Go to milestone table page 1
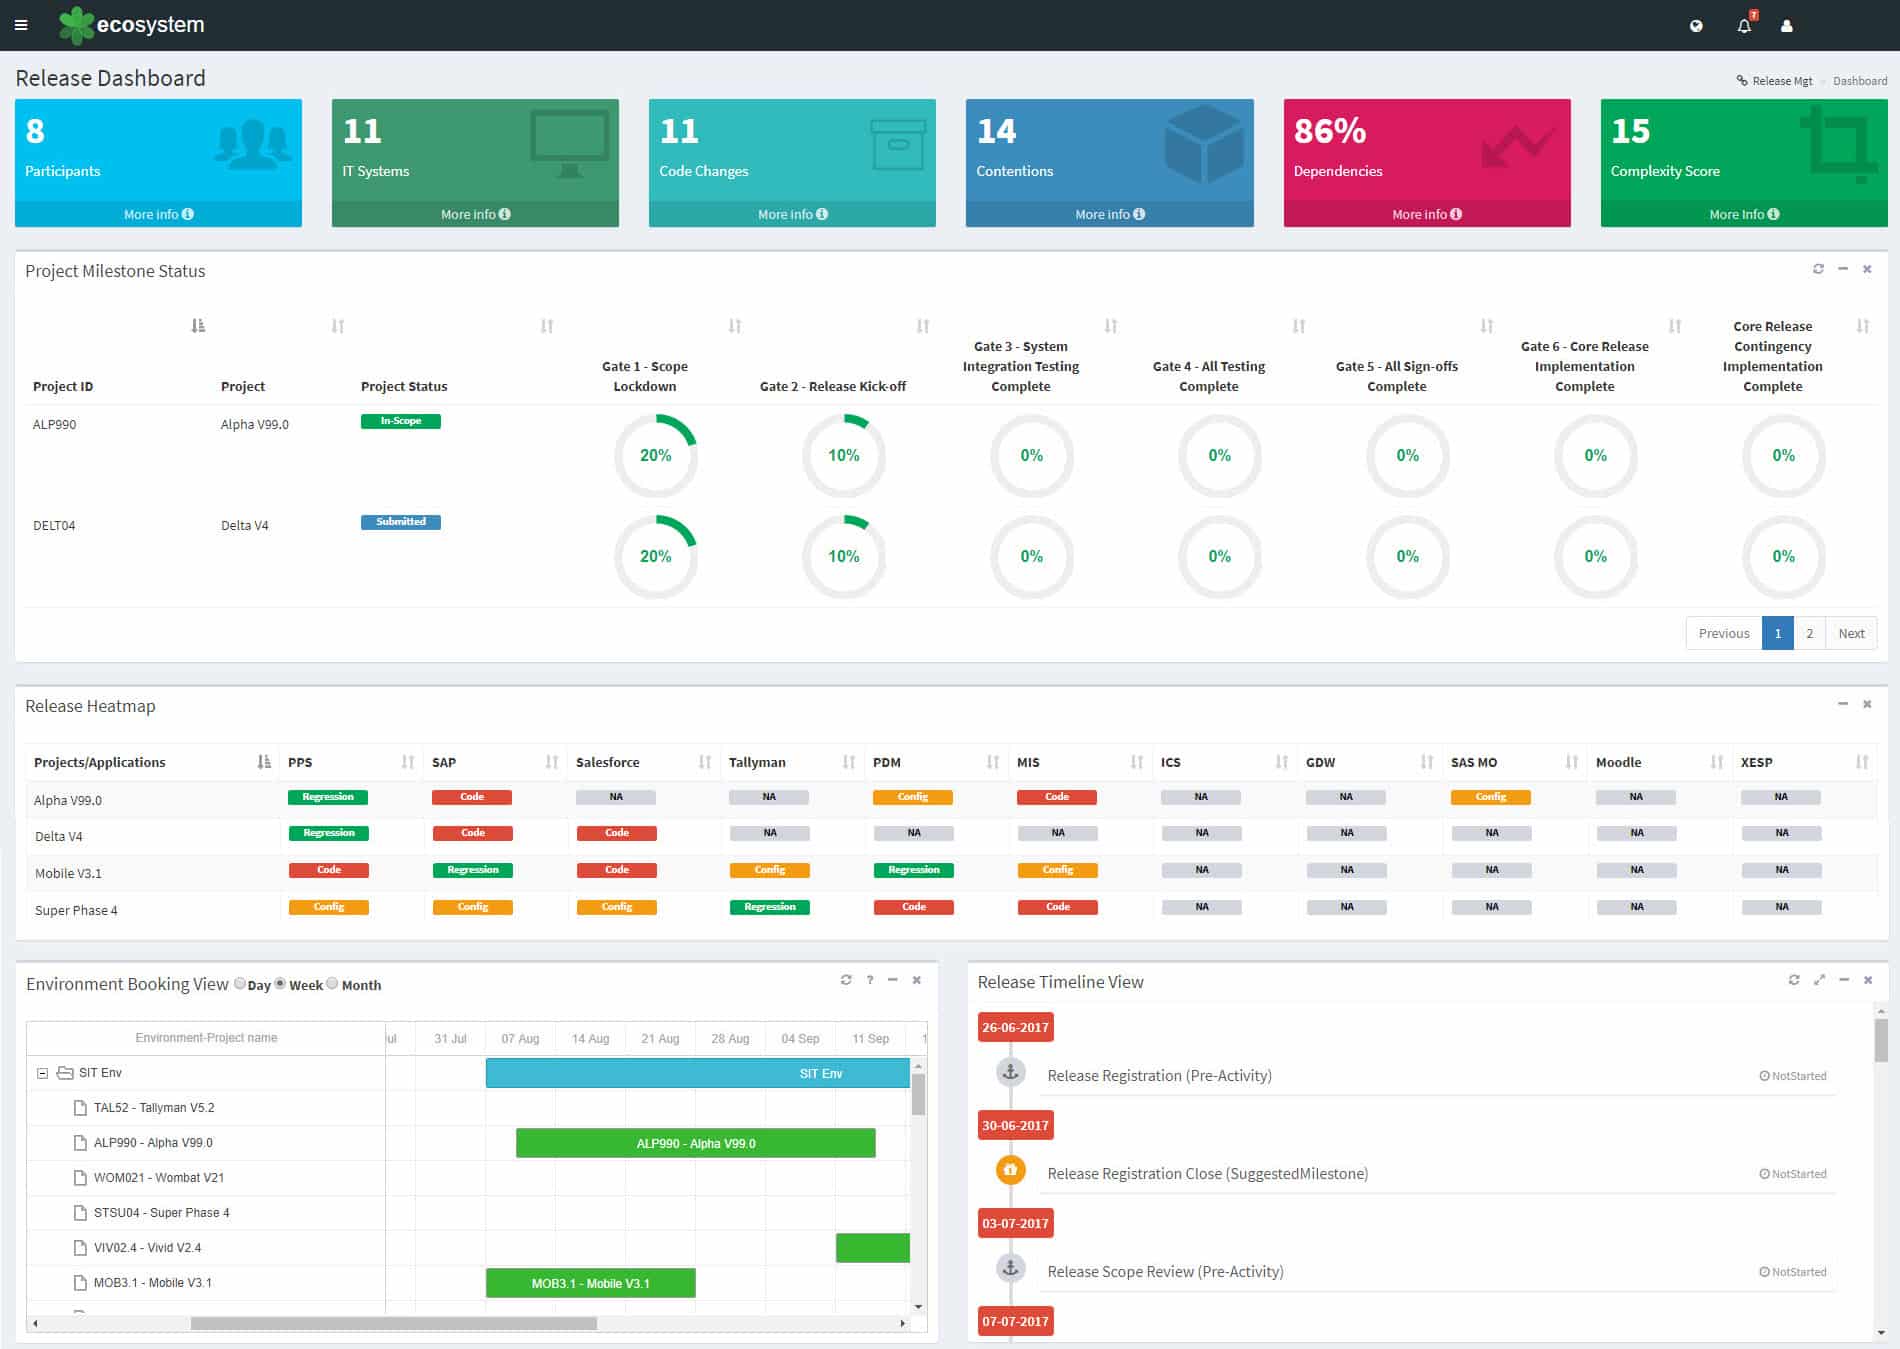 [1777, 633]
